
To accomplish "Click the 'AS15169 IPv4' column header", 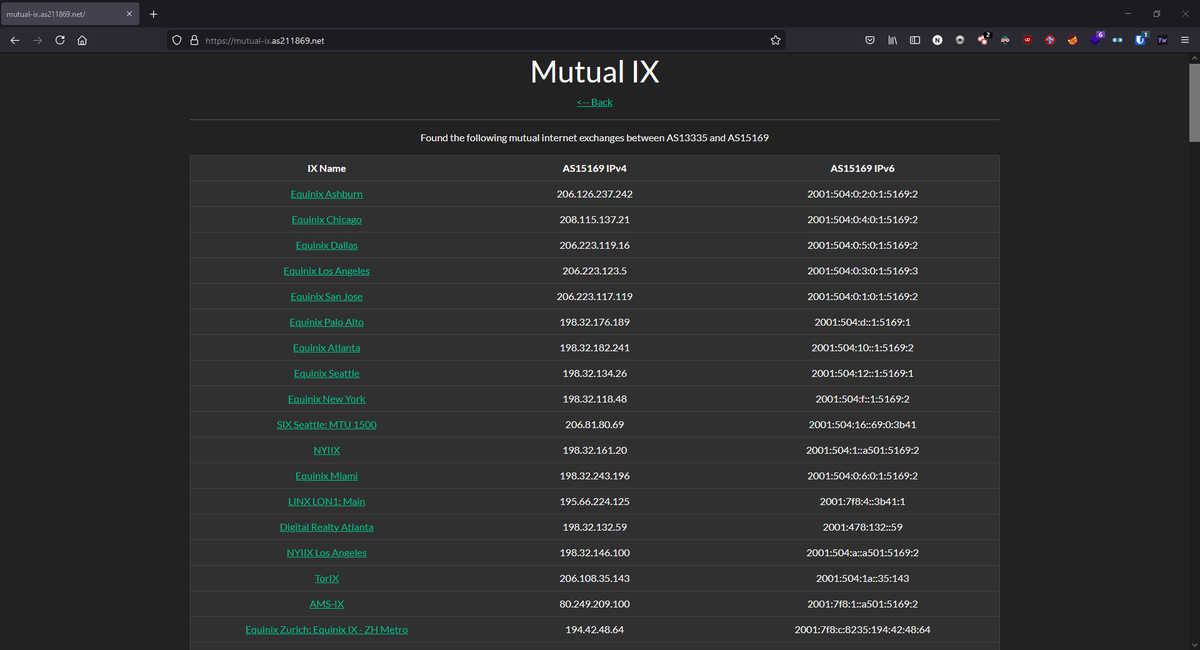I will tap(594, 168).
